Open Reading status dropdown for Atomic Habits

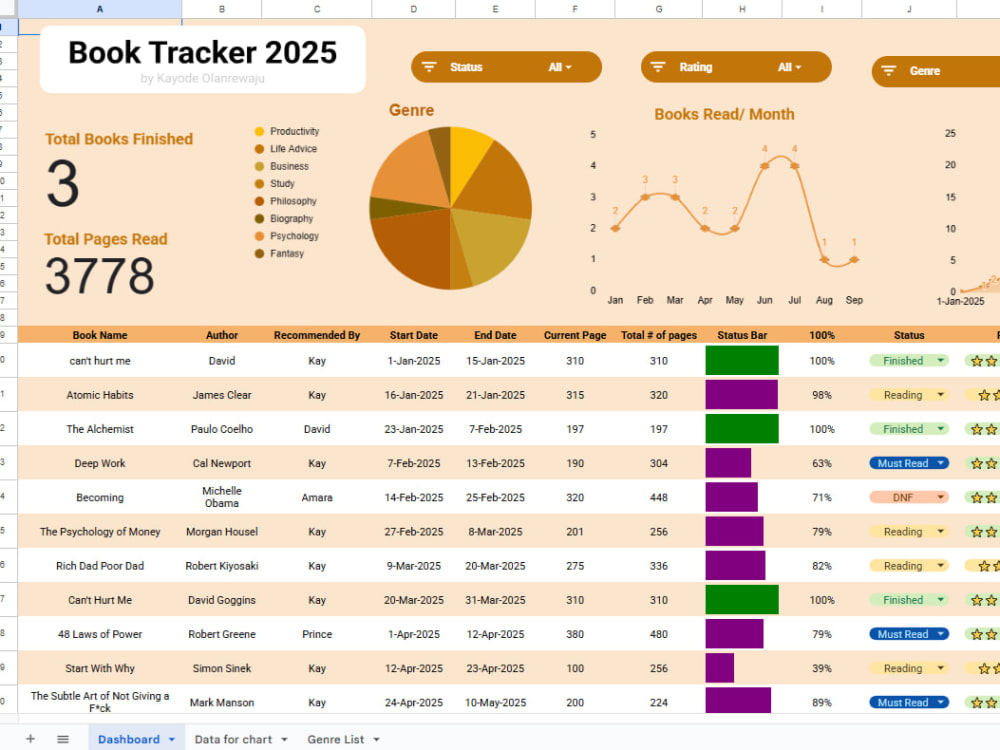[x=940, y=395]
